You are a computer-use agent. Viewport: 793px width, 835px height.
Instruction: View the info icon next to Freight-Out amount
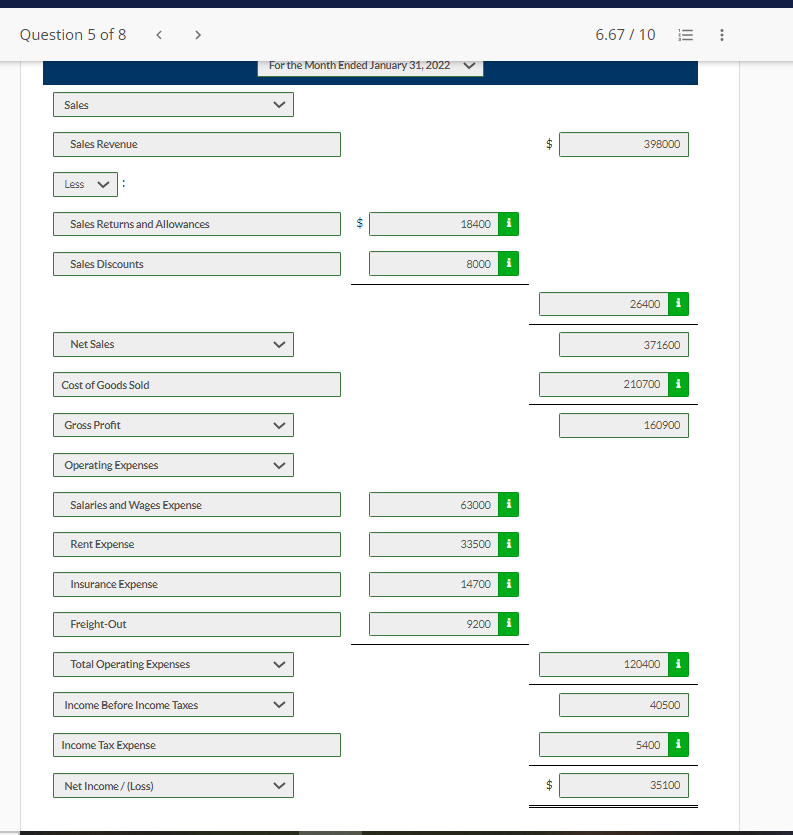click(509, 624)
